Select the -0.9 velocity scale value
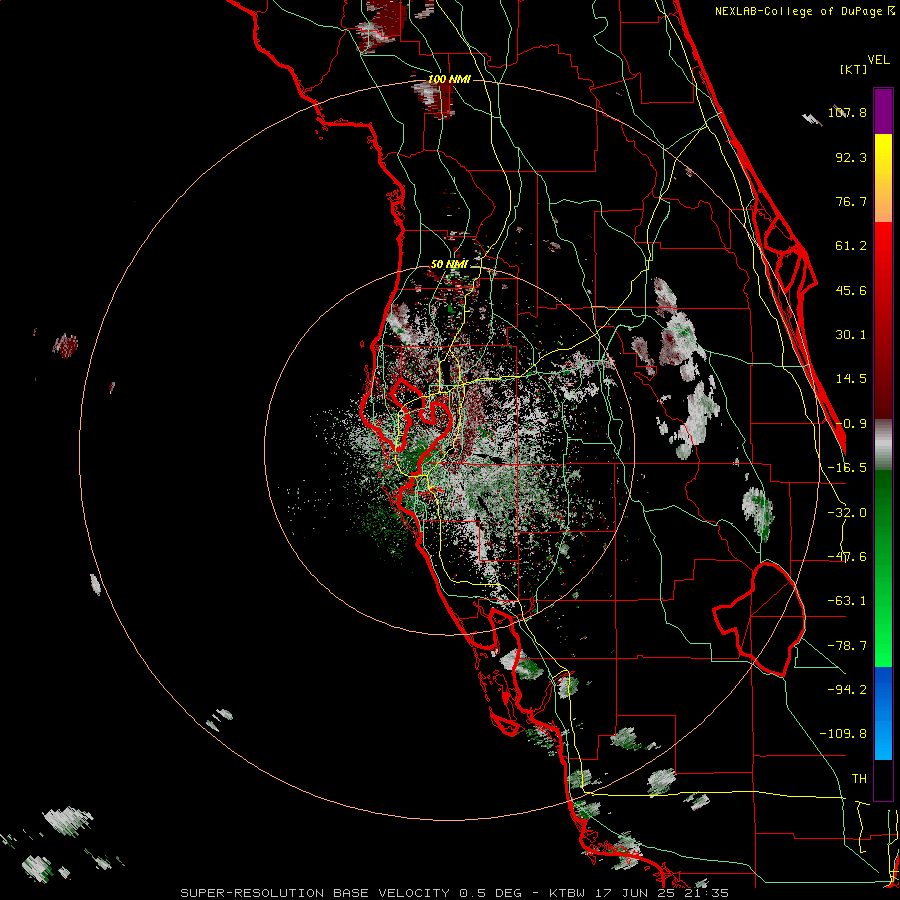This screenshot has height=900, width=900. point(851,424)
